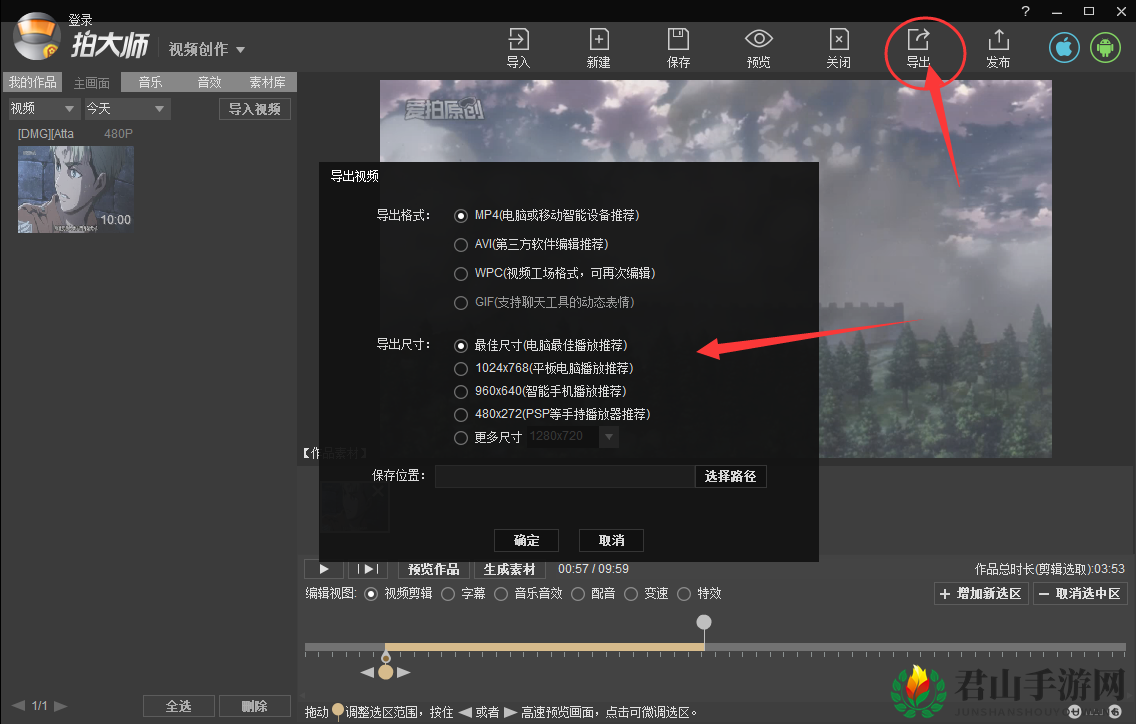Open the 1280x720 custom size dropdown

pos(609,437)
